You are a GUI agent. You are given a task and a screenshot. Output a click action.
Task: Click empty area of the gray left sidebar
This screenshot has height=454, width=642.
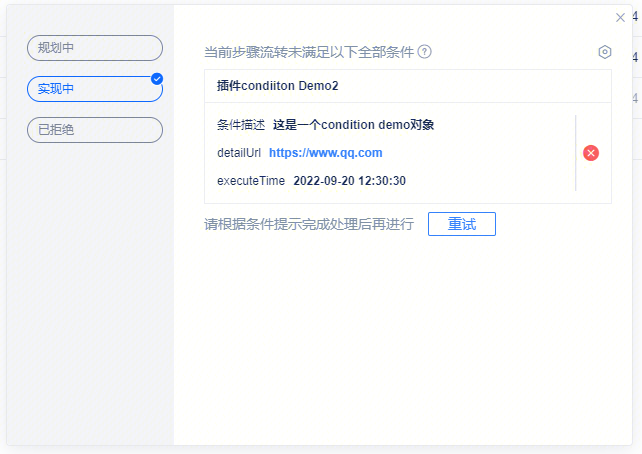point(90,300)
